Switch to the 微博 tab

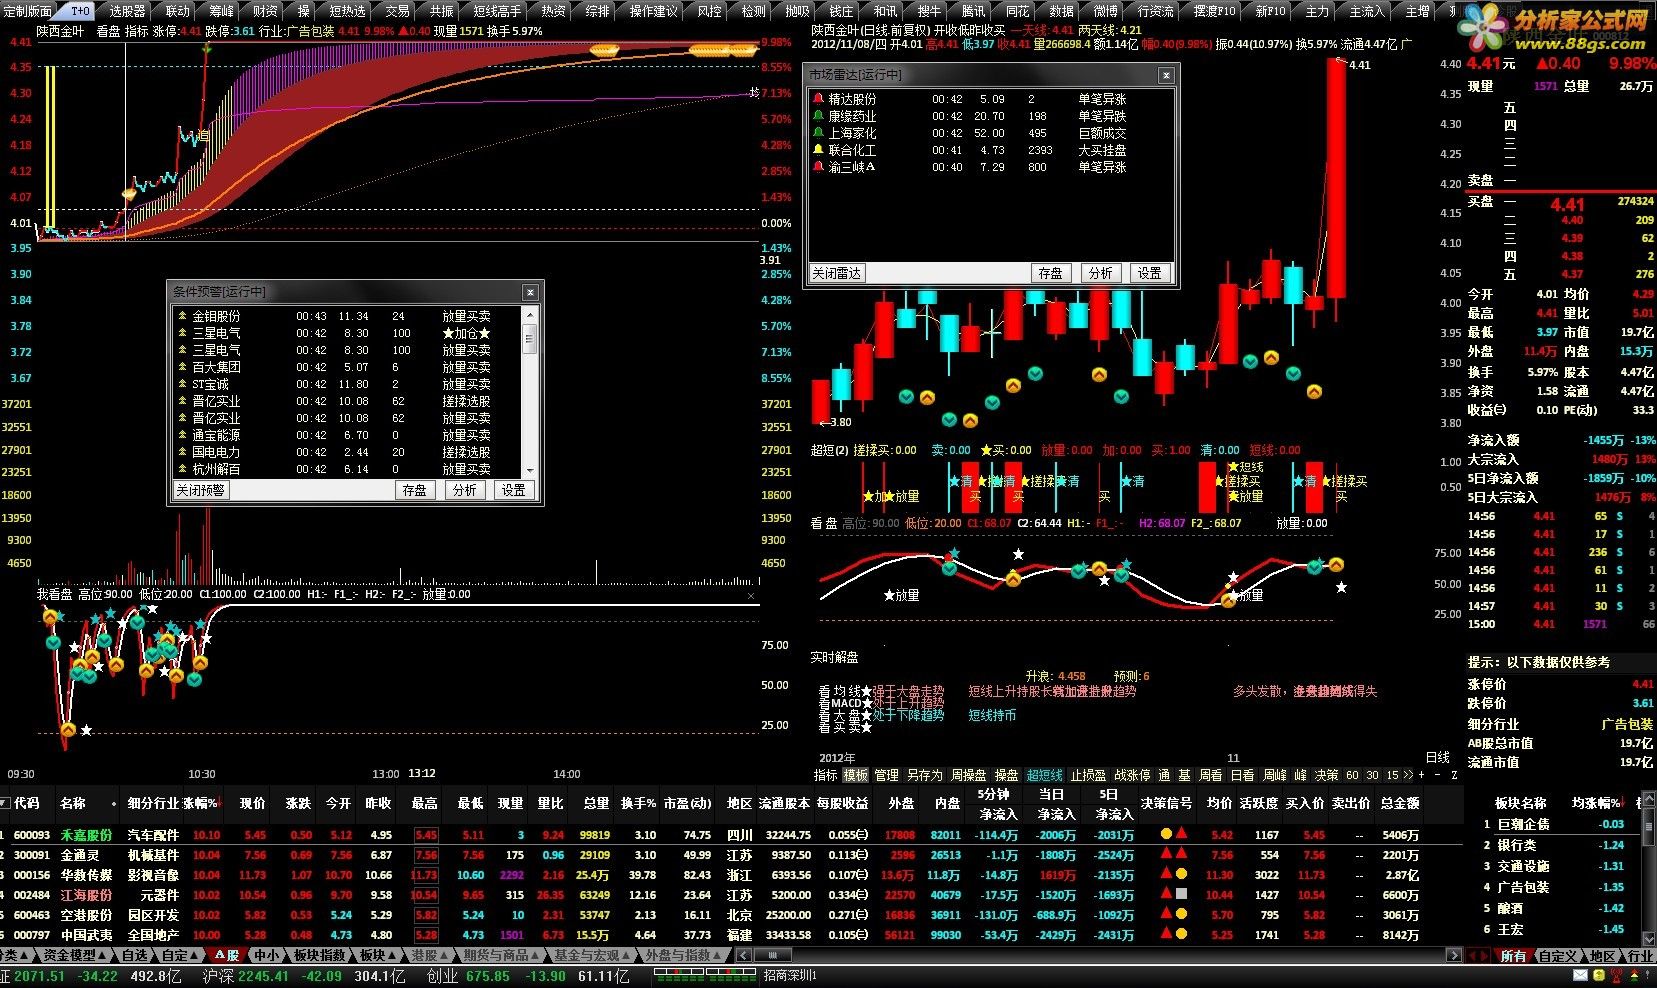[x=1105, y=11]
